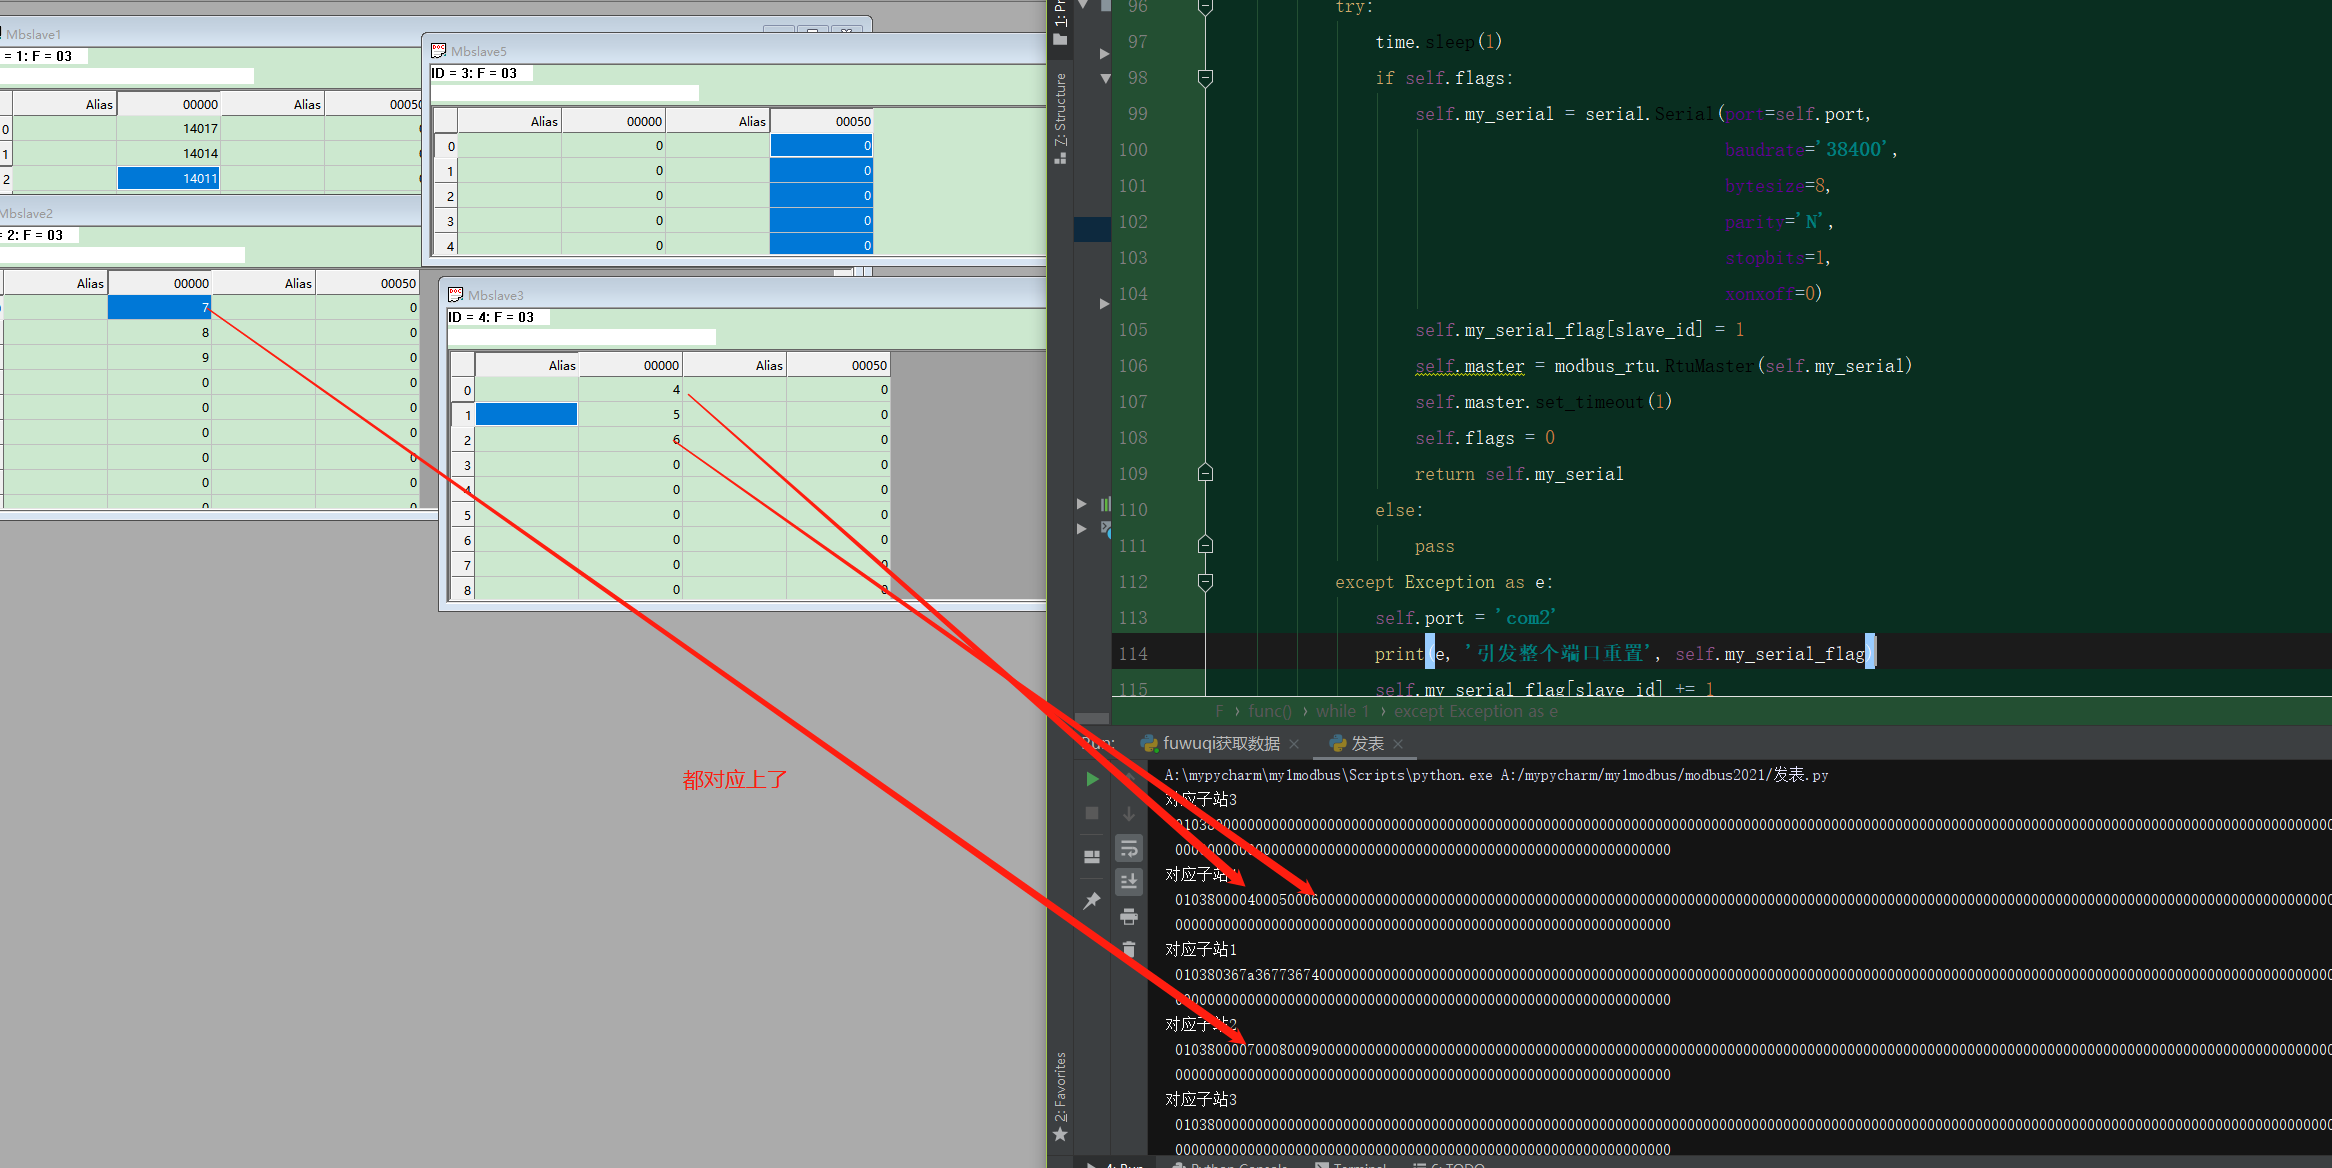
Task: Click the Print console output icon
Action: 1129,916
